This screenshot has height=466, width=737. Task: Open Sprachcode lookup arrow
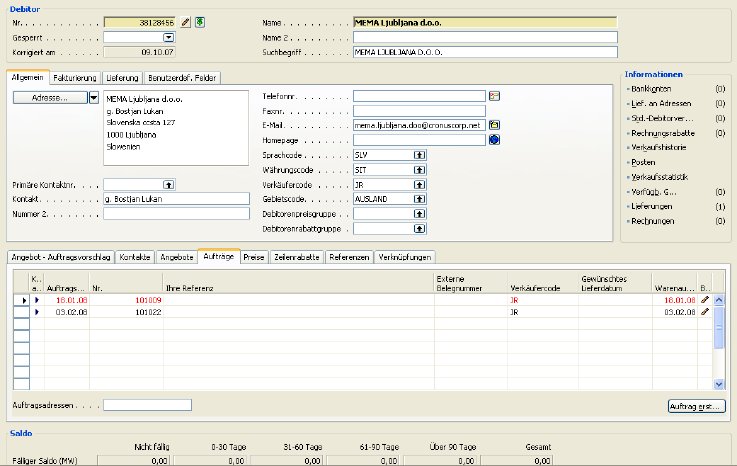coord(419,155)
